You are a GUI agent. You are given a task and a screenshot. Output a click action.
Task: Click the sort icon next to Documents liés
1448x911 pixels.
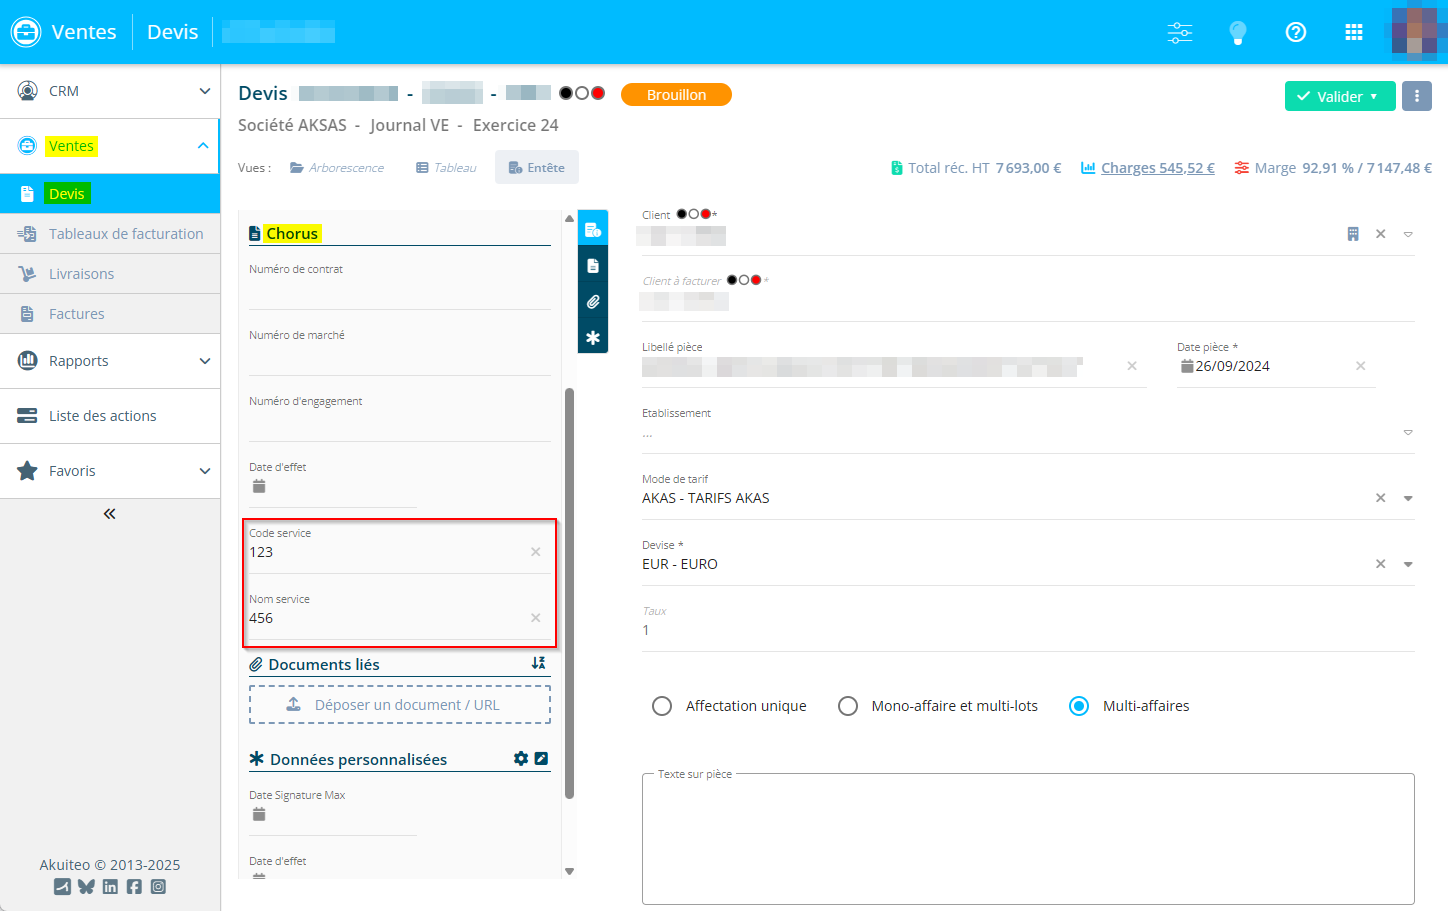coord(539,664)
